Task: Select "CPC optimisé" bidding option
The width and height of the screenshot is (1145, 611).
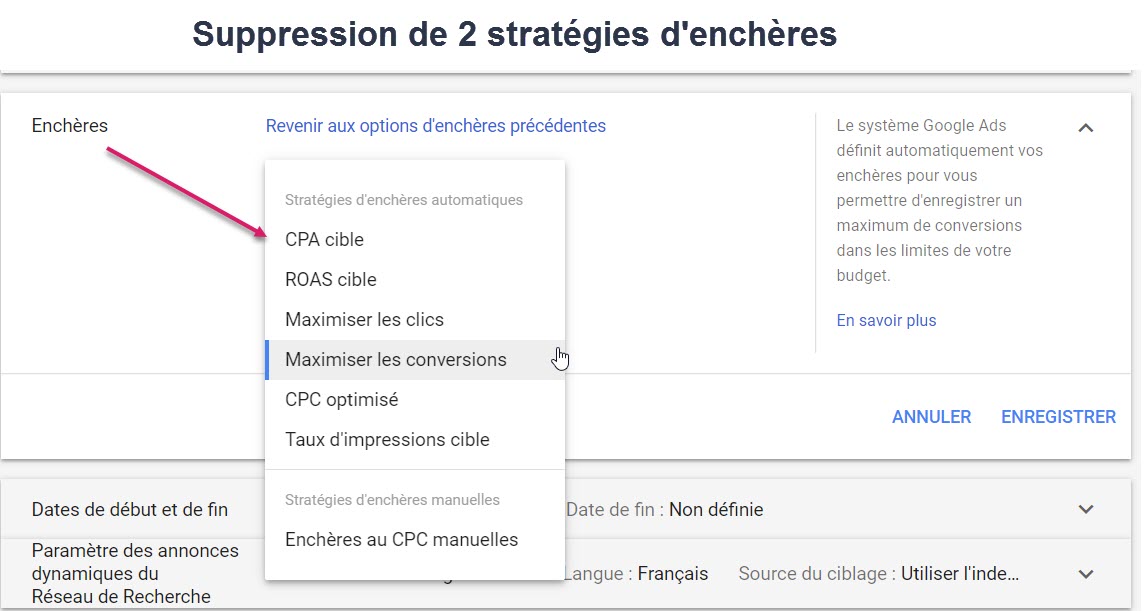Action: [340, 399]
